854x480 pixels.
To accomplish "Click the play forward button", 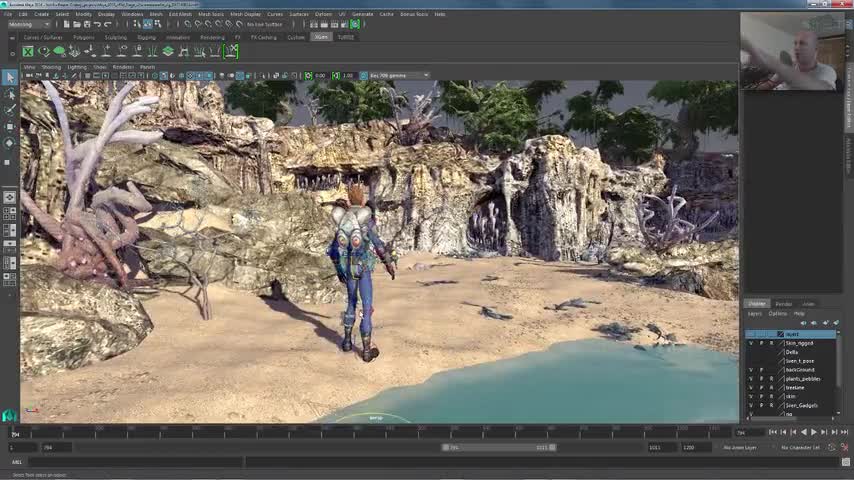I will [813, 432].
